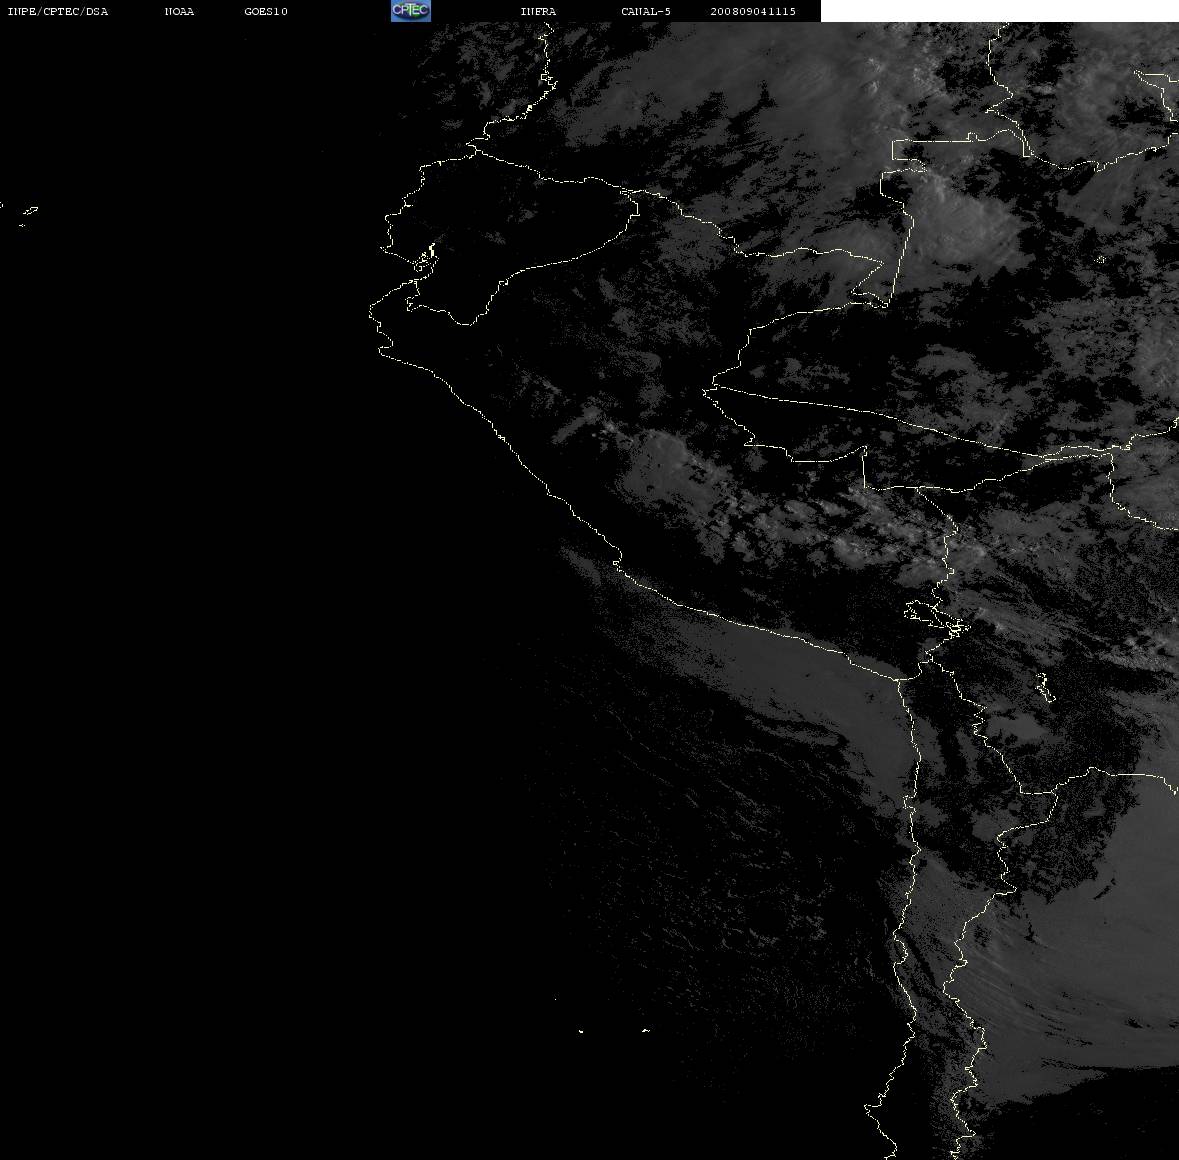This screenshot has height=1160, width=1179.
Task: Click the GOES10 satellite label
Action: pyautogui.click(x=265, y=11)
